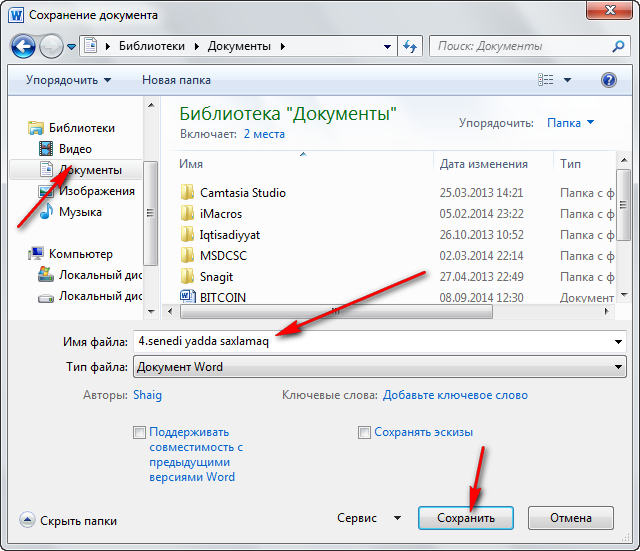
Task: Click the blue Help question mark icon
Action: [609, 80]
